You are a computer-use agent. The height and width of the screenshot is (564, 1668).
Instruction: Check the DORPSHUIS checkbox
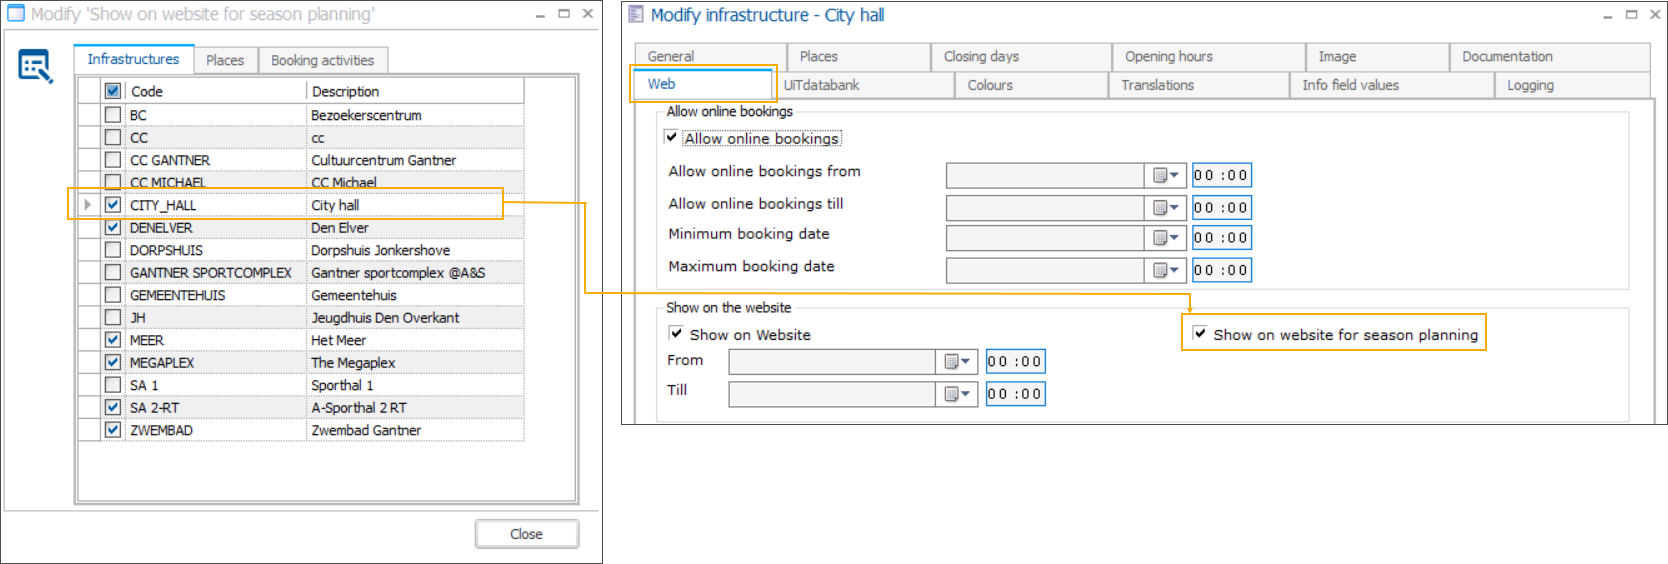click(x=113, y=250)
